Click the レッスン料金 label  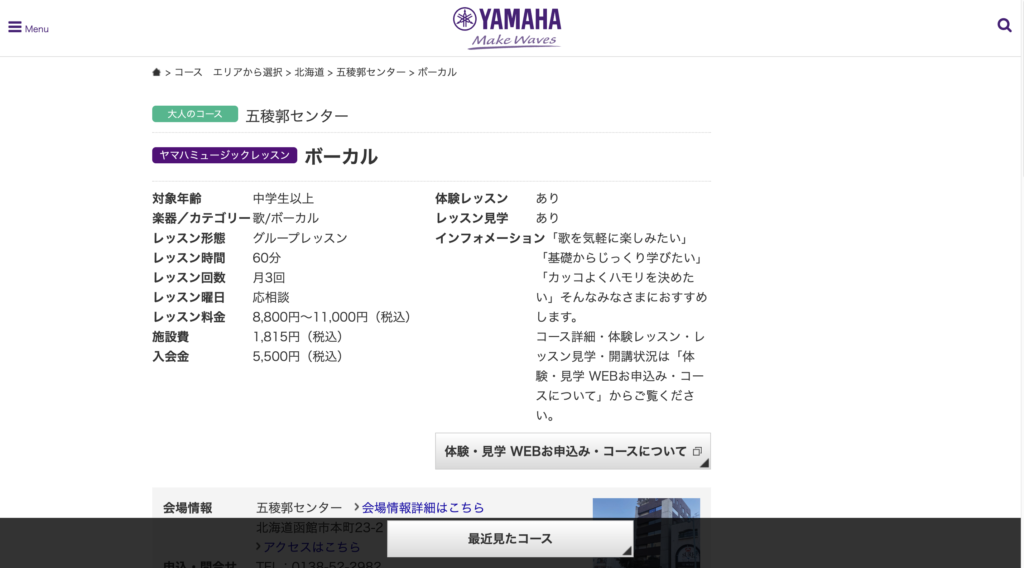coord(189,317)
